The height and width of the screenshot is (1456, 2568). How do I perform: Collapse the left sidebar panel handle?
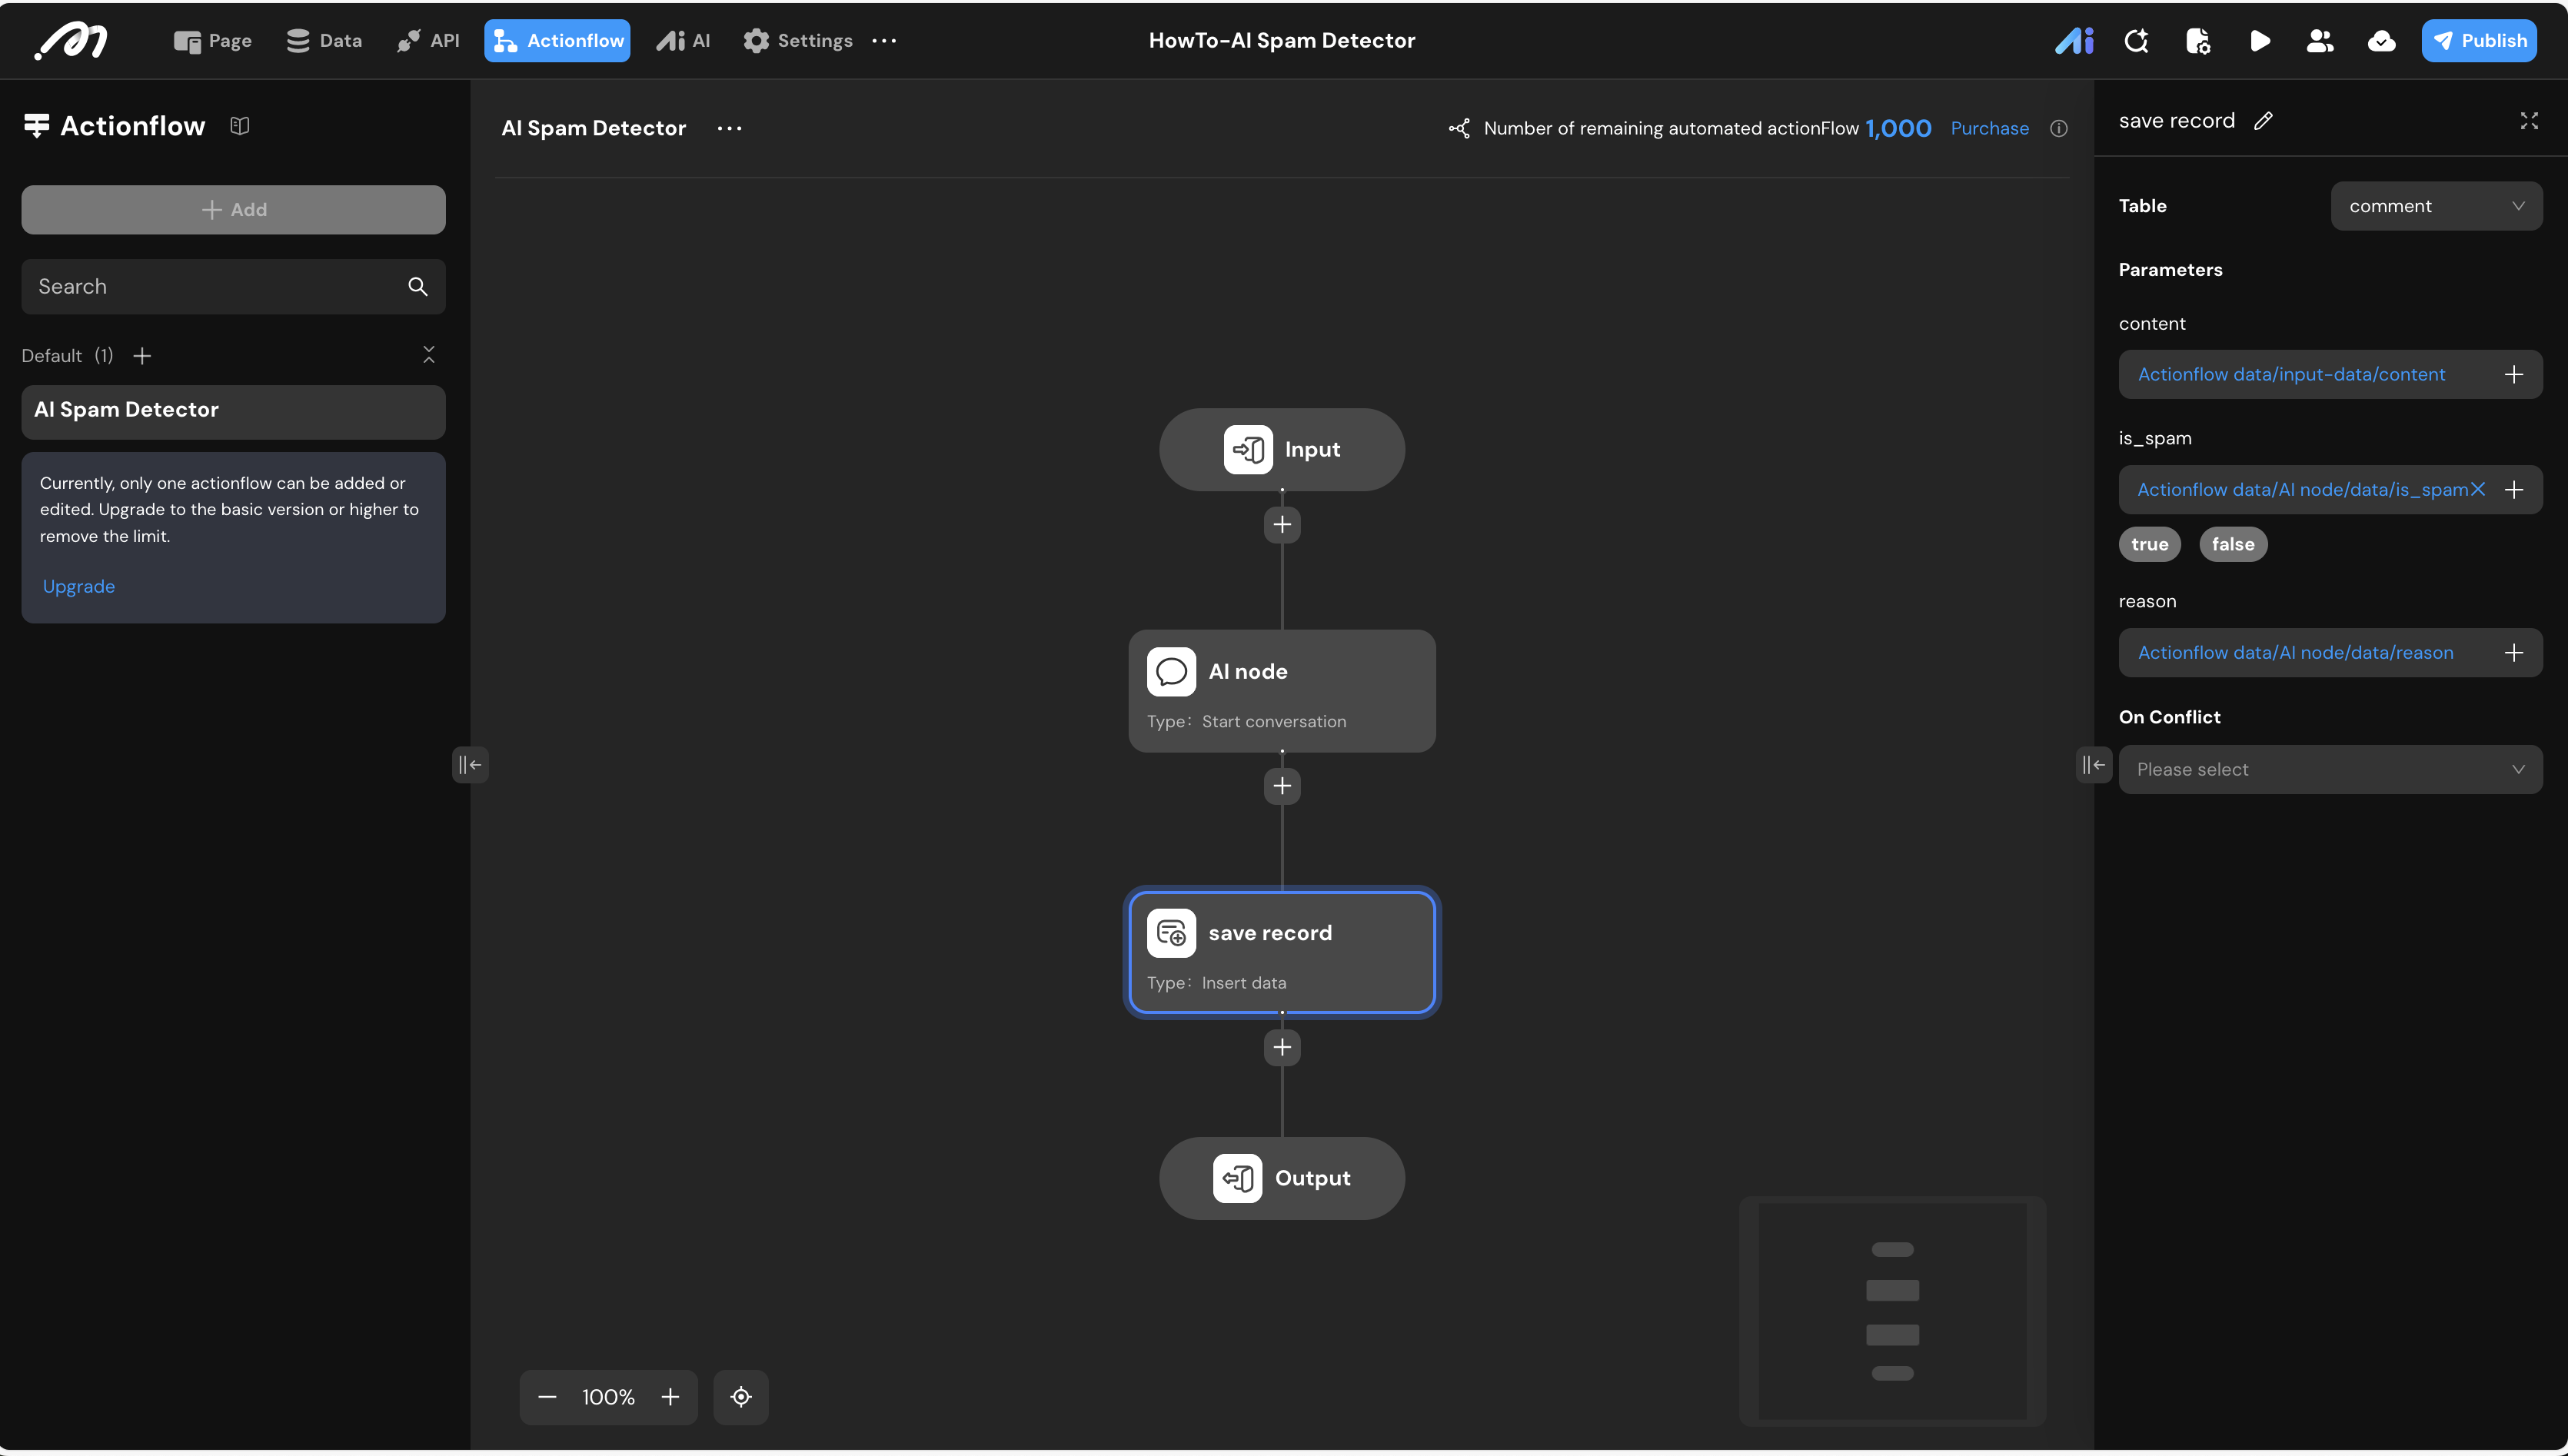(x=469, y=765)
